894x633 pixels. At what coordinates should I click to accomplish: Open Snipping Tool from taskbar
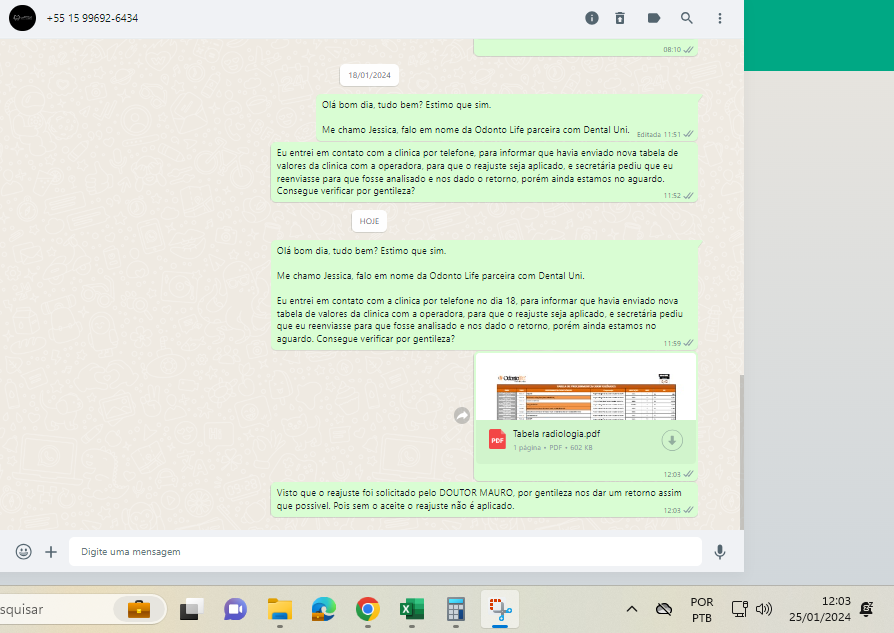[x=500, y=609]
